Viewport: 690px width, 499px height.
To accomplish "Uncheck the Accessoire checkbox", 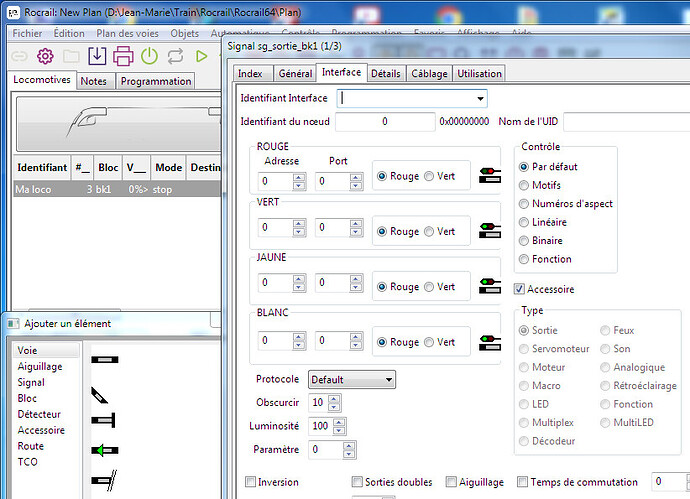I will (519, 289).
